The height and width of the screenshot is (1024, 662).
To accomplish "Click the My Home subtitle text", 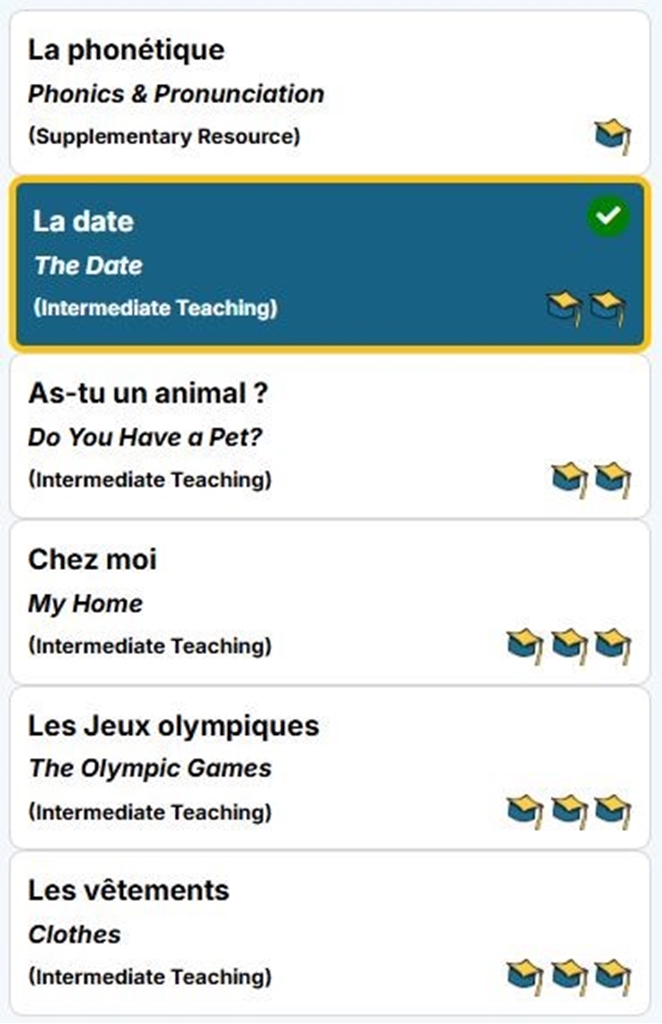I will tap(85, 603).
